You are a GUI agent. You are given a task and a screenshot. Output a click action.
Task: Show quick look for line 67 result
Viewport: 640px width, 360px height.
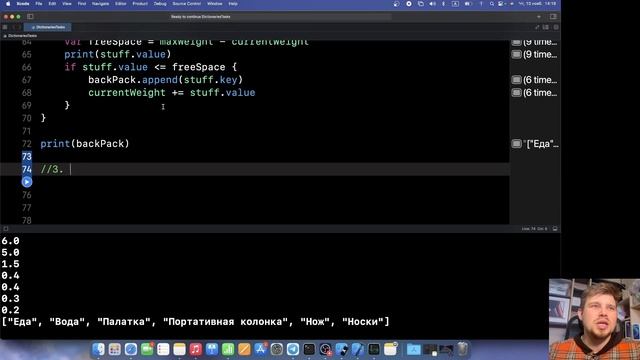pyautogui.click(x=517, y=80)
